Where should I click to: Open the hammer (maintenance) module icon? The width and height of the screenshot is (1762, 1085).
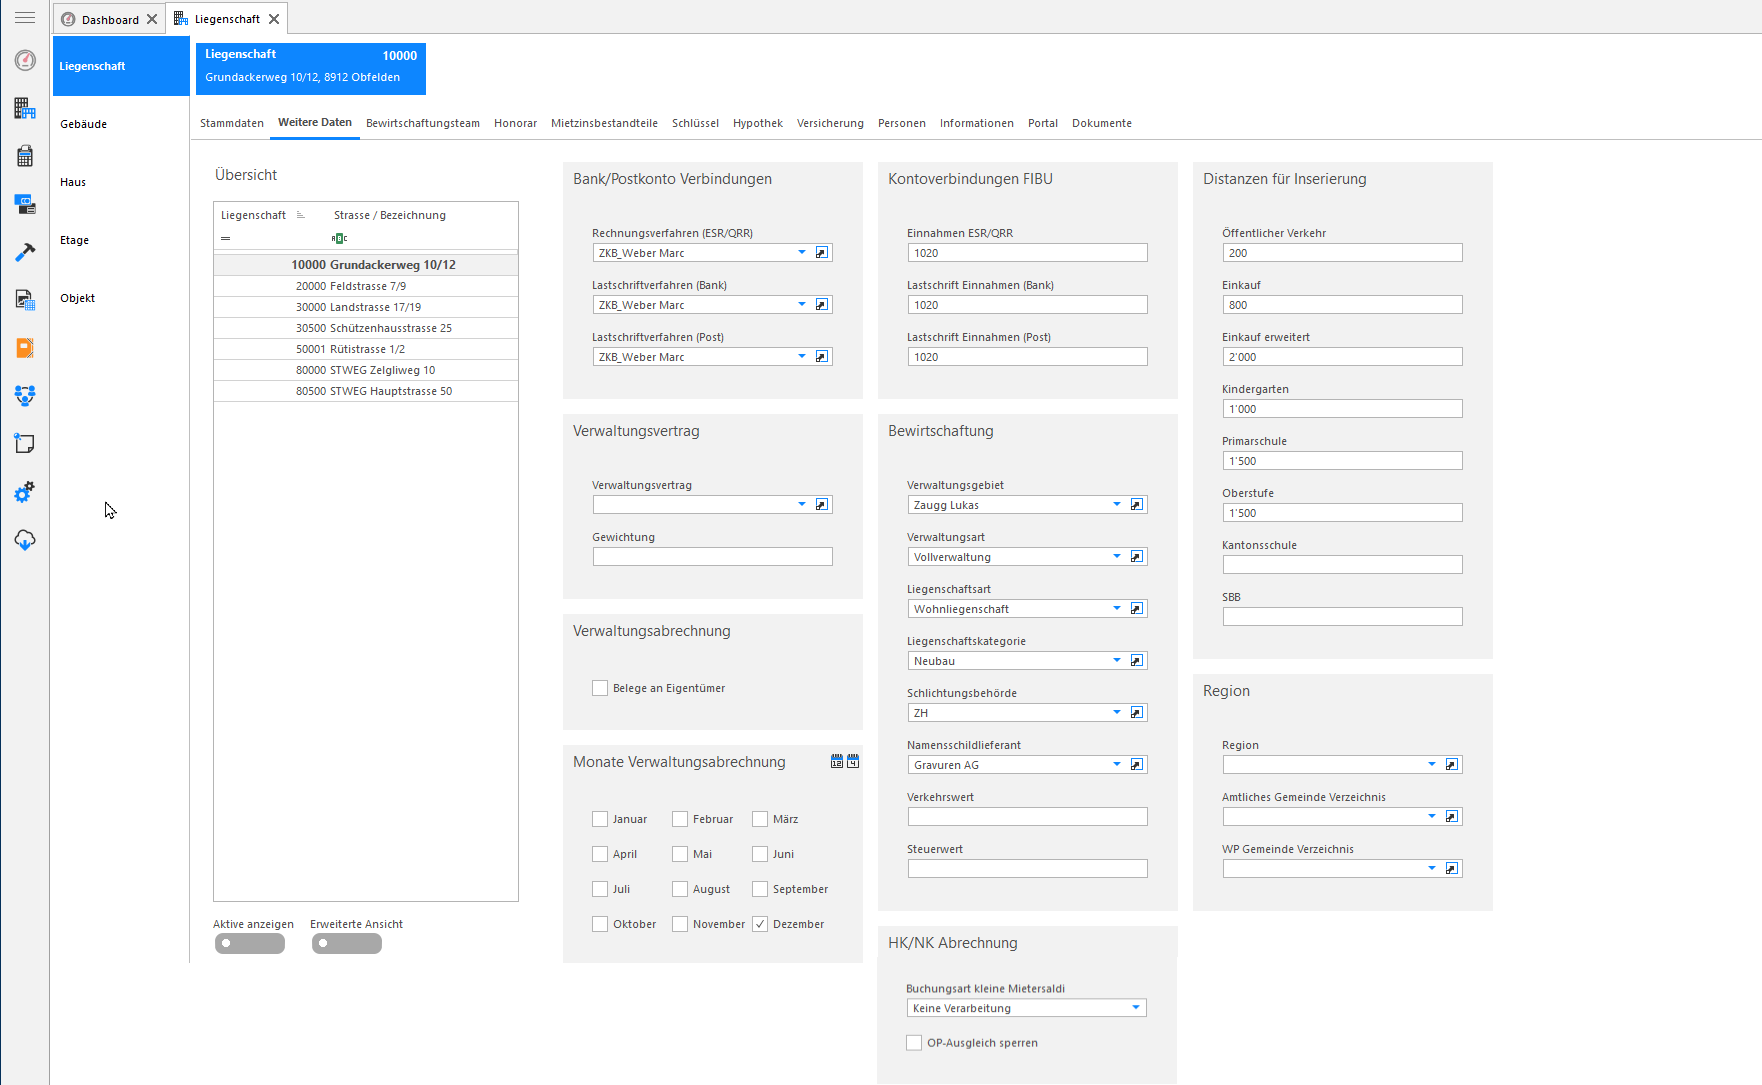click(25, 252)
